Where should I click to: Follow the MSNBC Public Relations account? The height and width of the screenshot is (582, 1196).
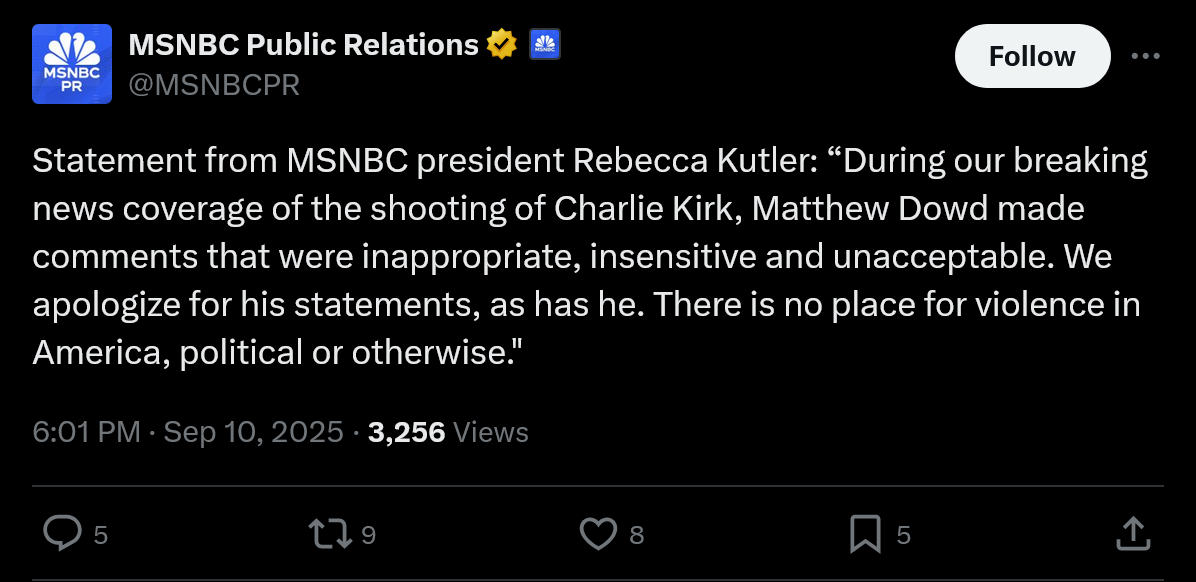(x=1032, y=56)
